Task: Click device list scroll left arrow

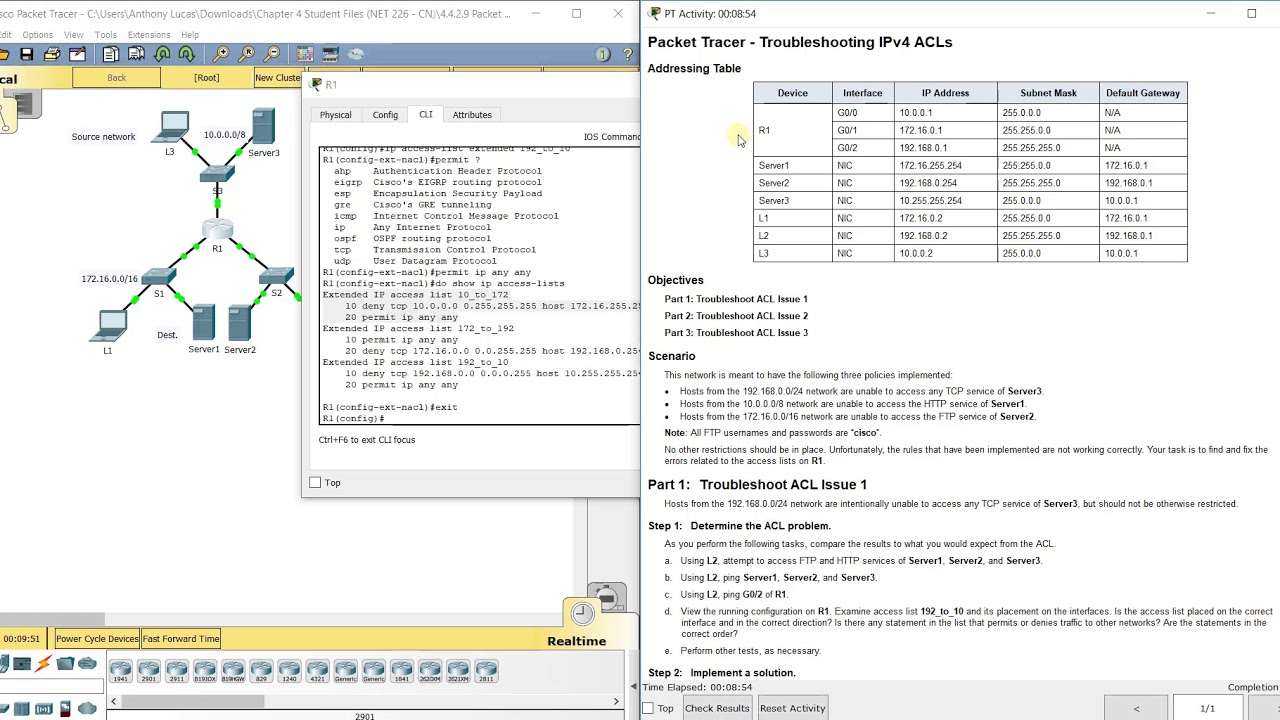Action: click(114, 701)
